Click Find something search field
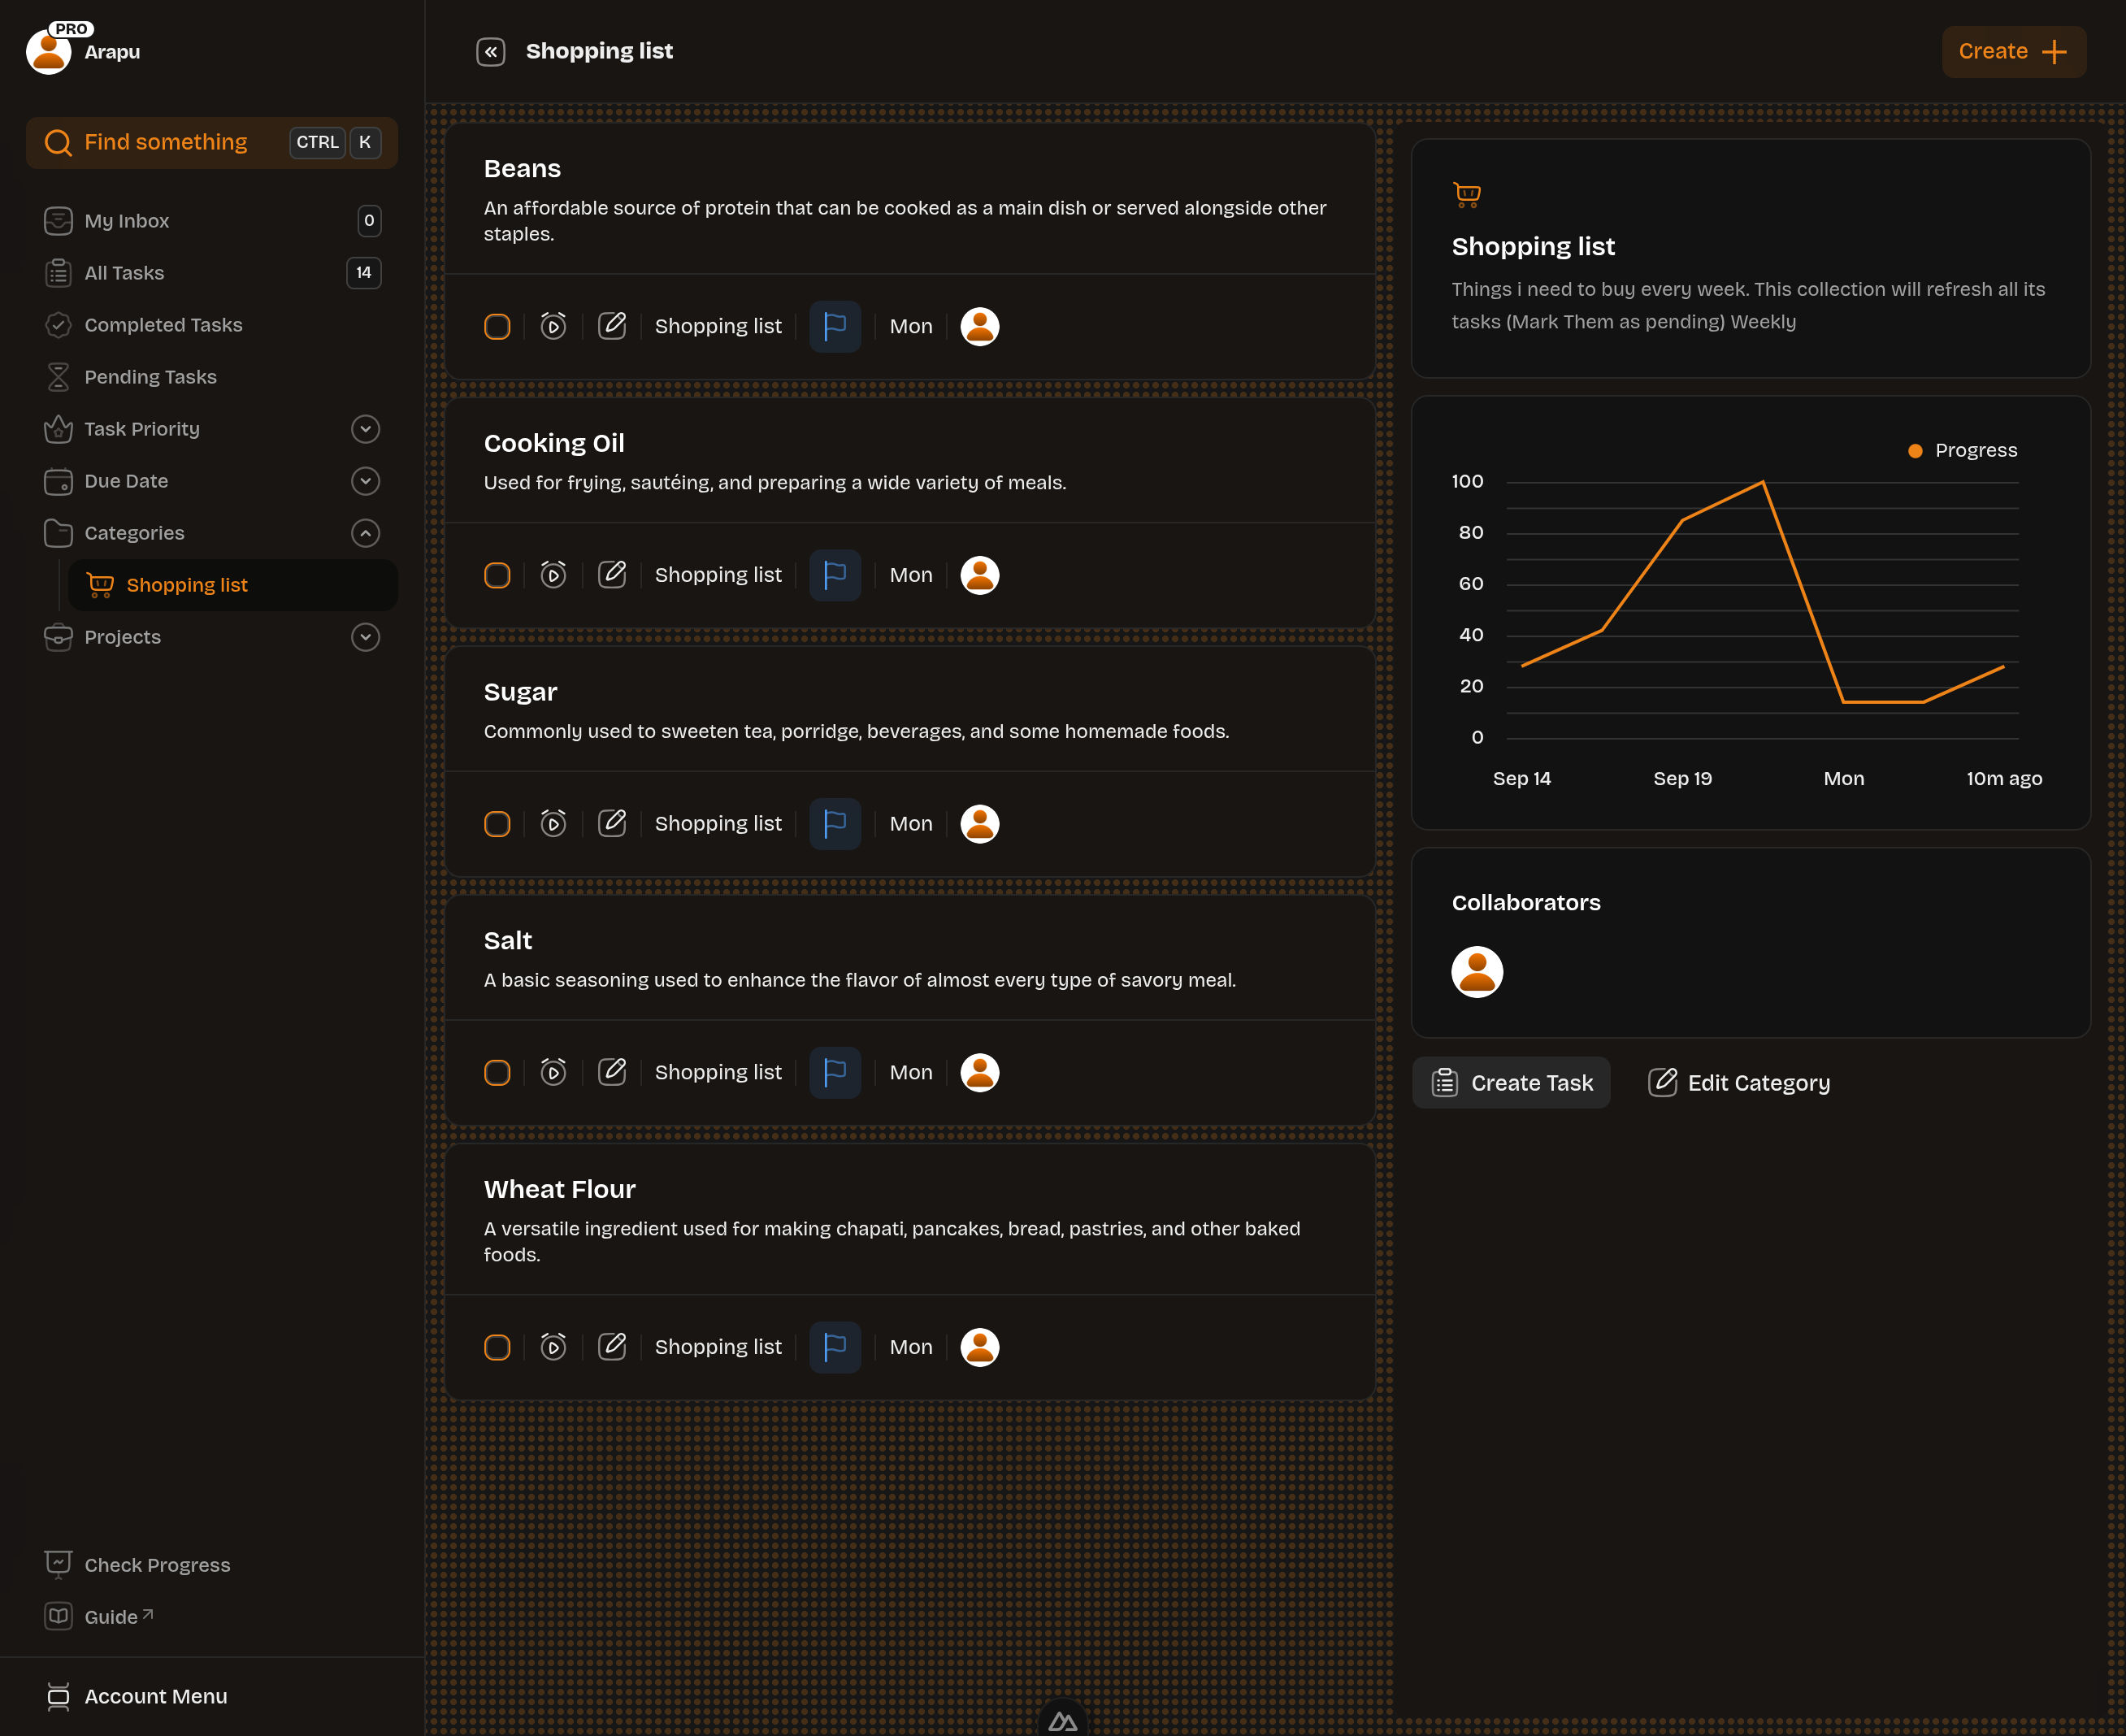Image resolution: width=2126 pixels, height=1736 pixels. [212, 143]
